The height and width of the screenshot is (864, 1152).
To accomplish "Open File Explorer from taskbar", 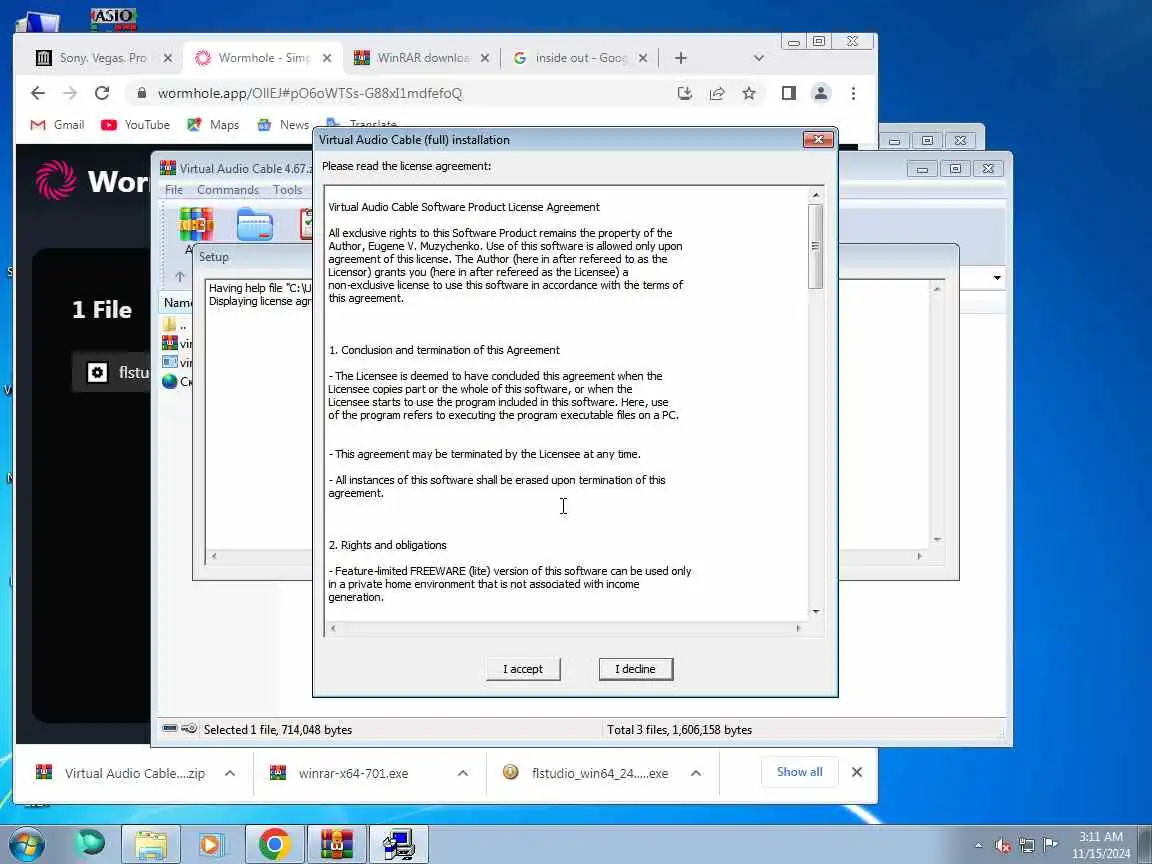I will pos(151,844).
